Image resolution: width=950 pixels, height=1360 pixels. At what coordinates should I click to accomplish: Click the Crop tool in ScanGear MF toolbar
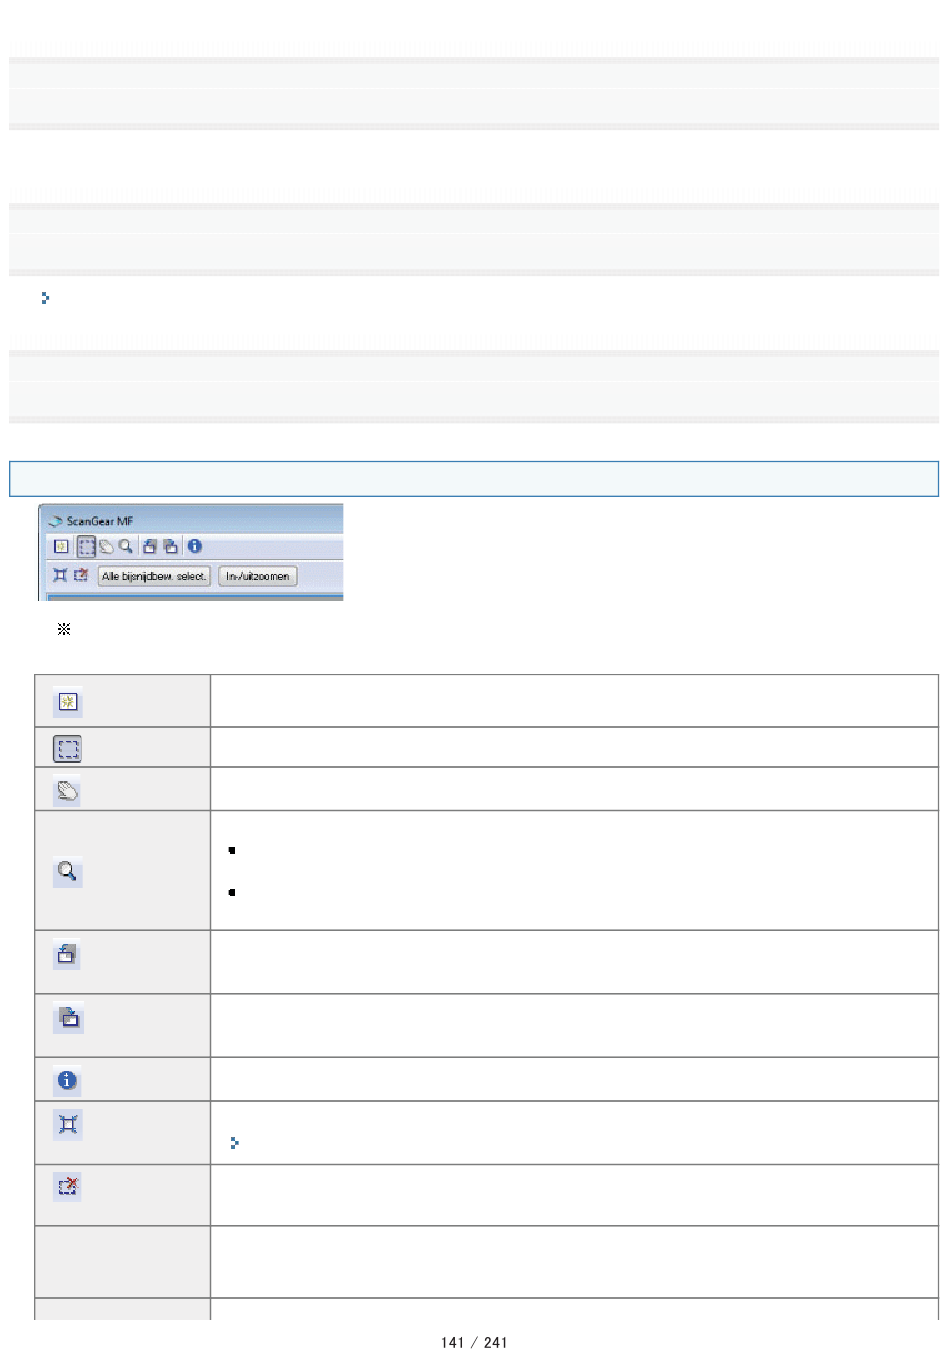(87, 547)
